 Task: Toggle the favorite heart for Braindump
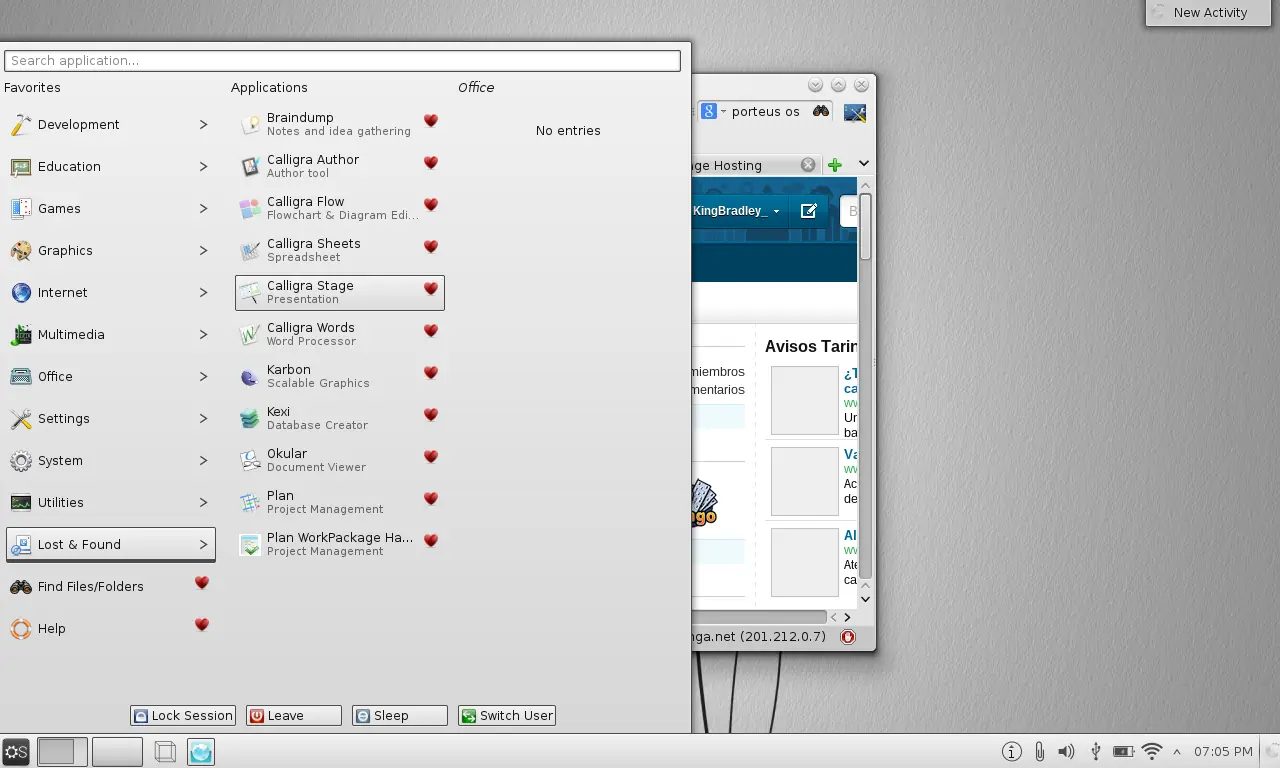(x=431, y=121)
